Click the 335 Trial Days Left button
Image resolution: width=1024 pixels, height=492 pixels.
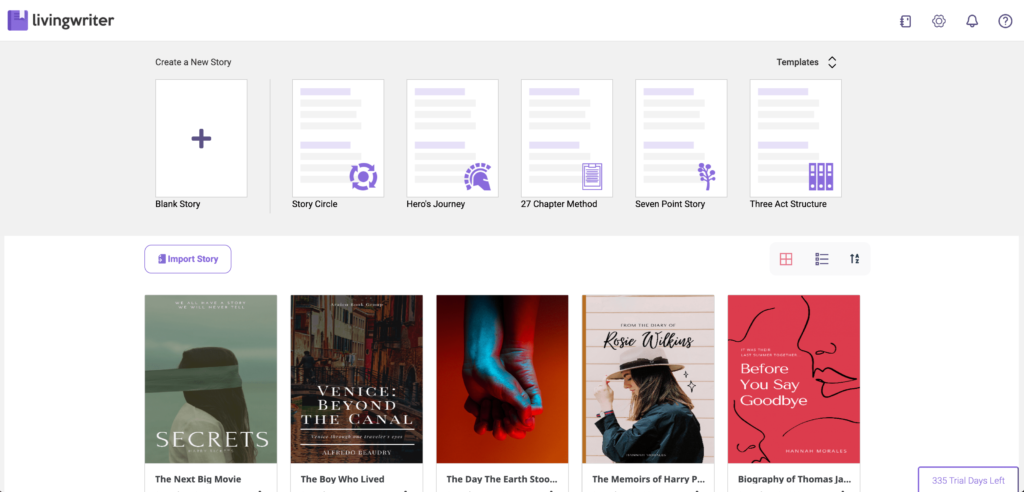(x=969, y=480)
